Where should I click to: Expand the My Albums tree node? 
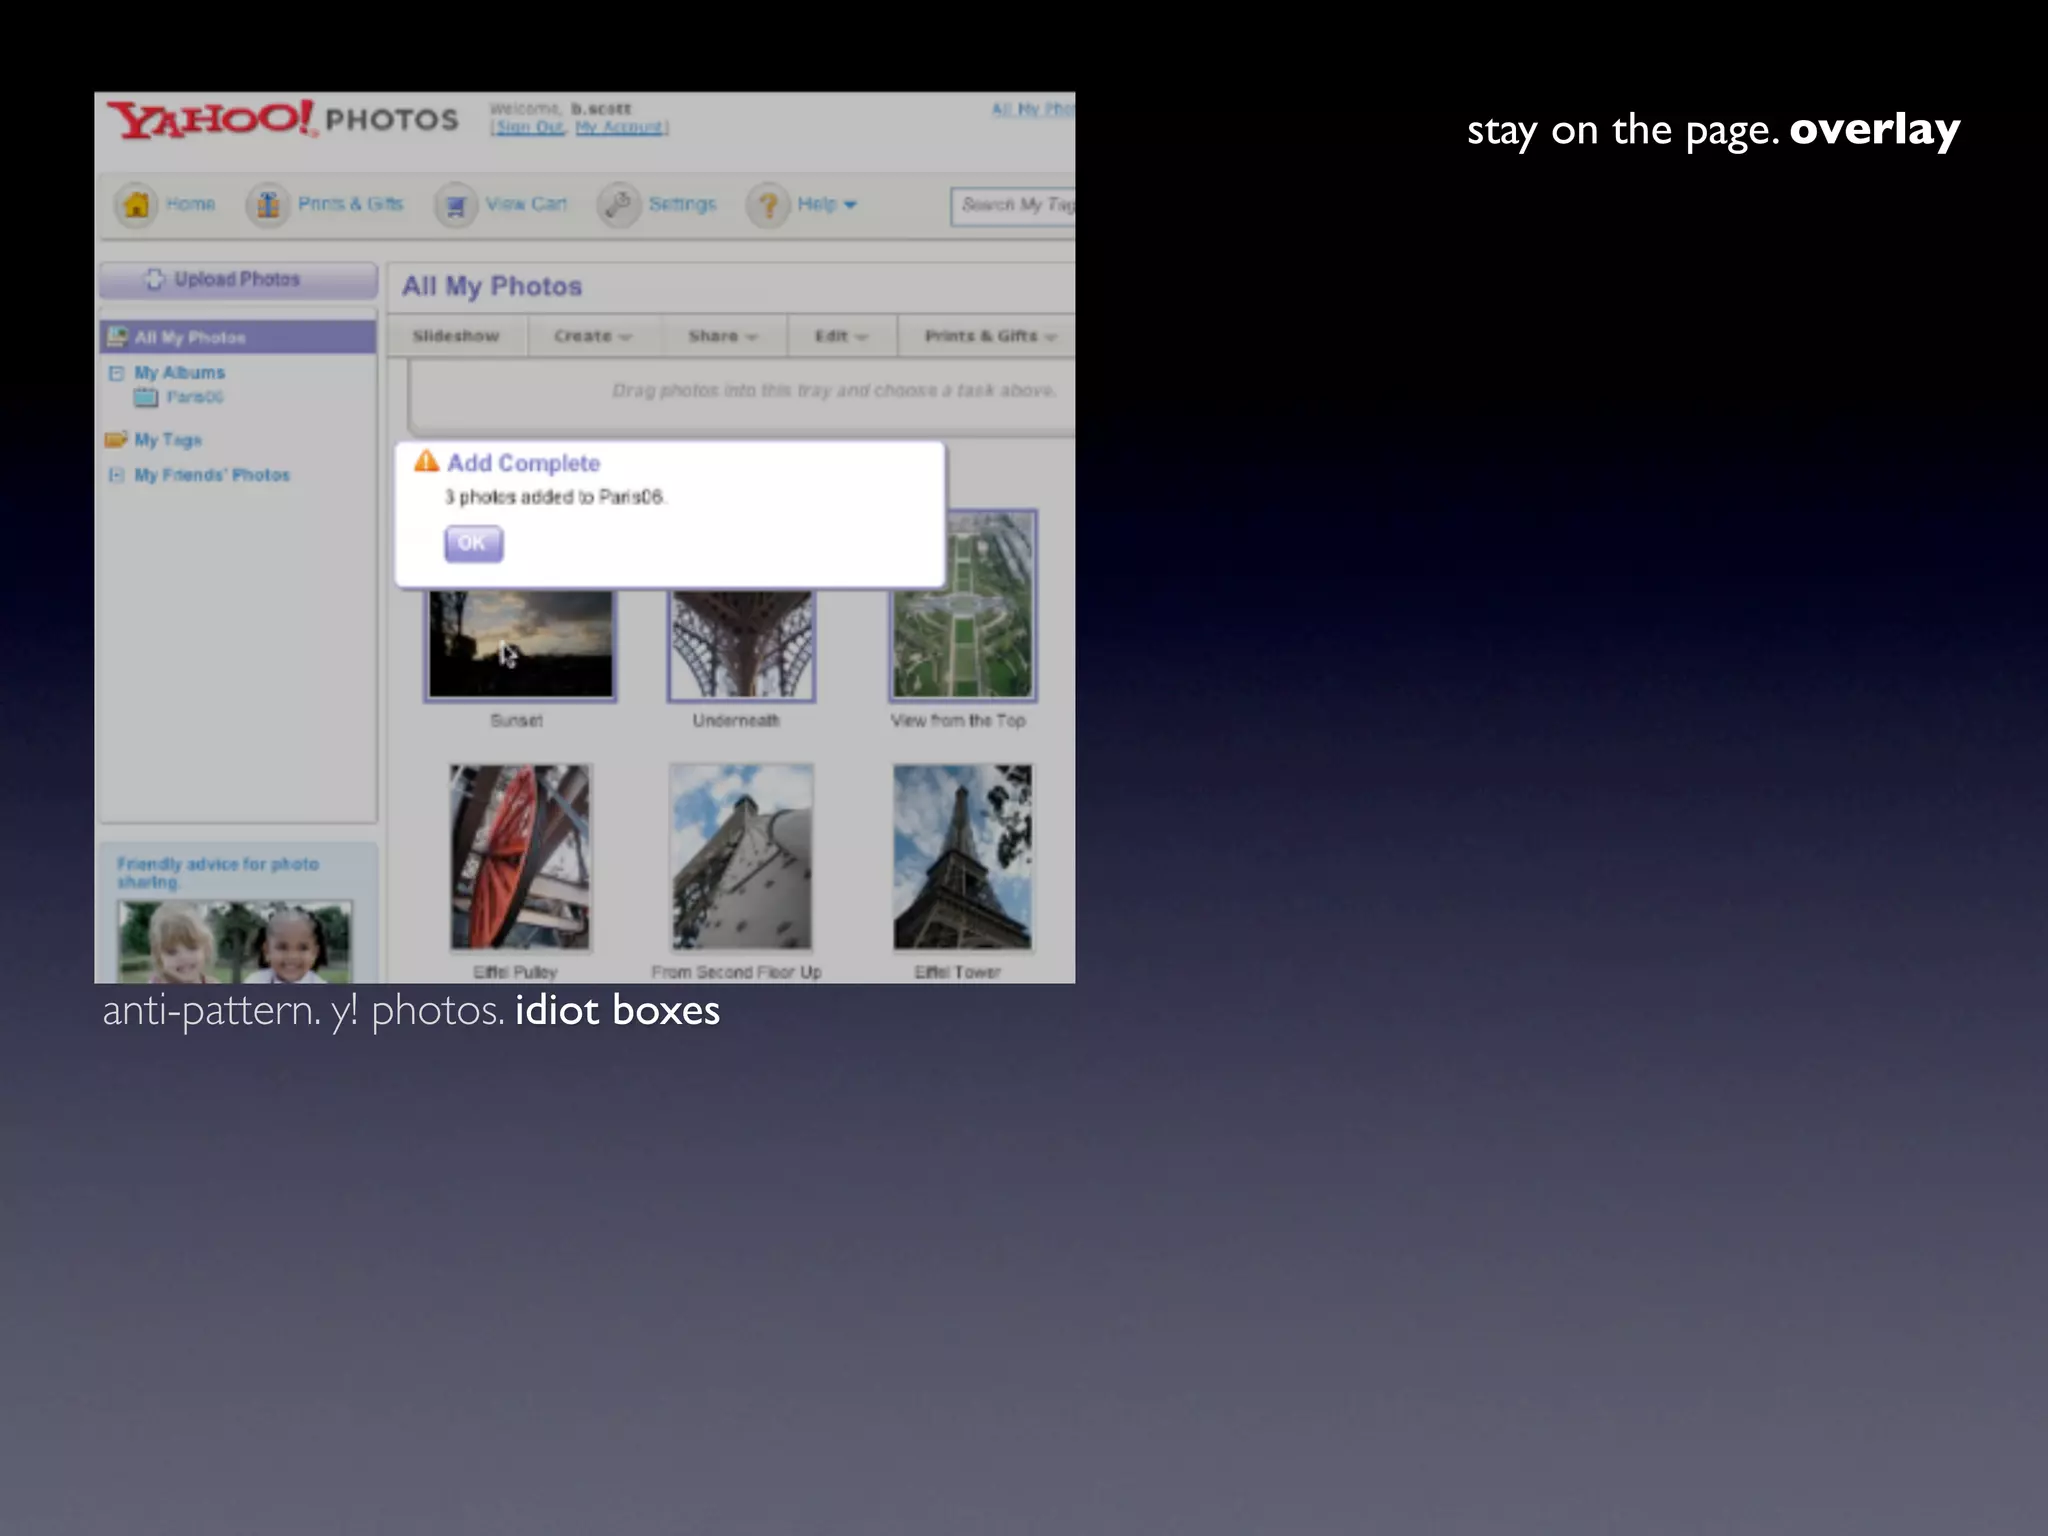tap(116, 373)
